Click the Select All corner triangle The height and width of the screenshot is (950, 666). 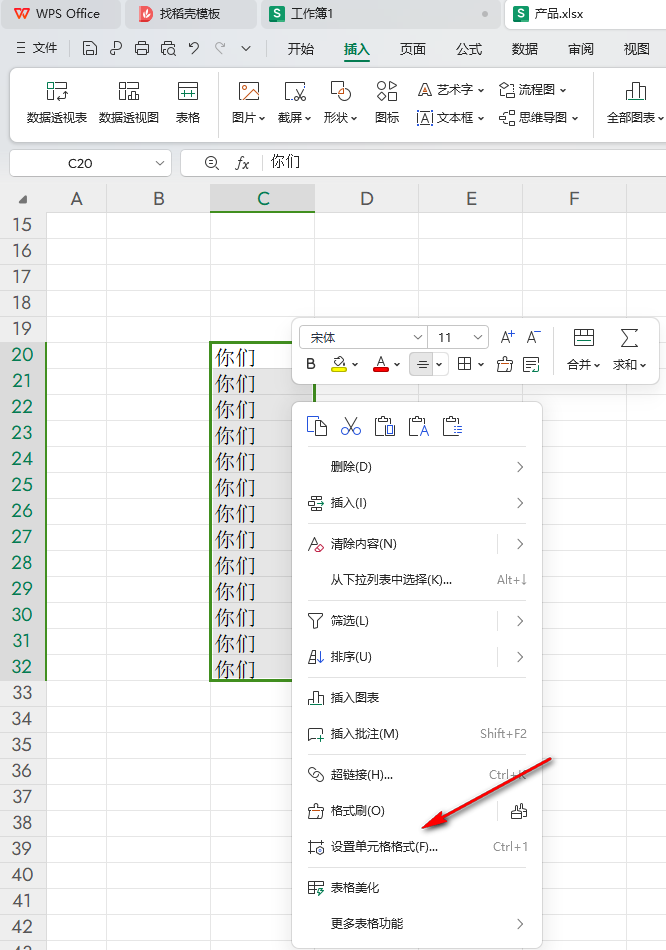pos(23,199)
